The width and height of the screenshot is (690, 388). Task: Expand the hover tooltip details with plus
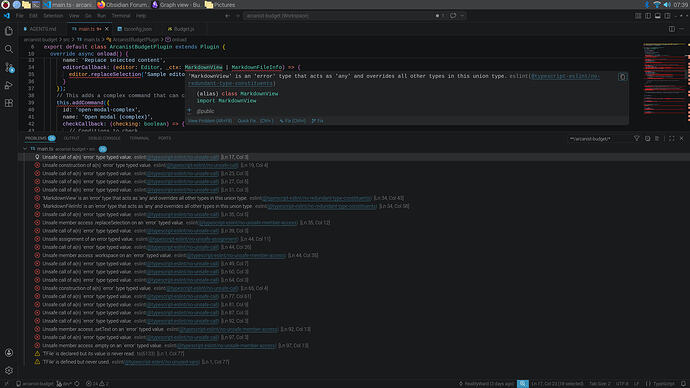190,111
